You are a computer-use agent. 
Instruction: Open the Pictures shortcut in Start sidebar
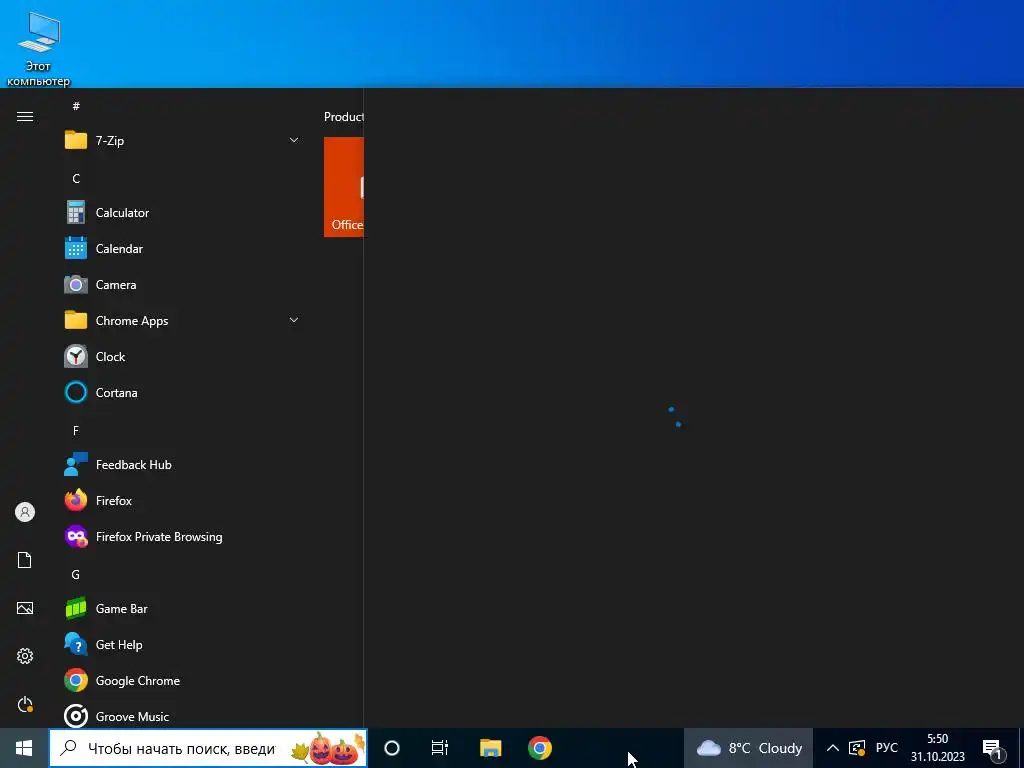point(25,608)
